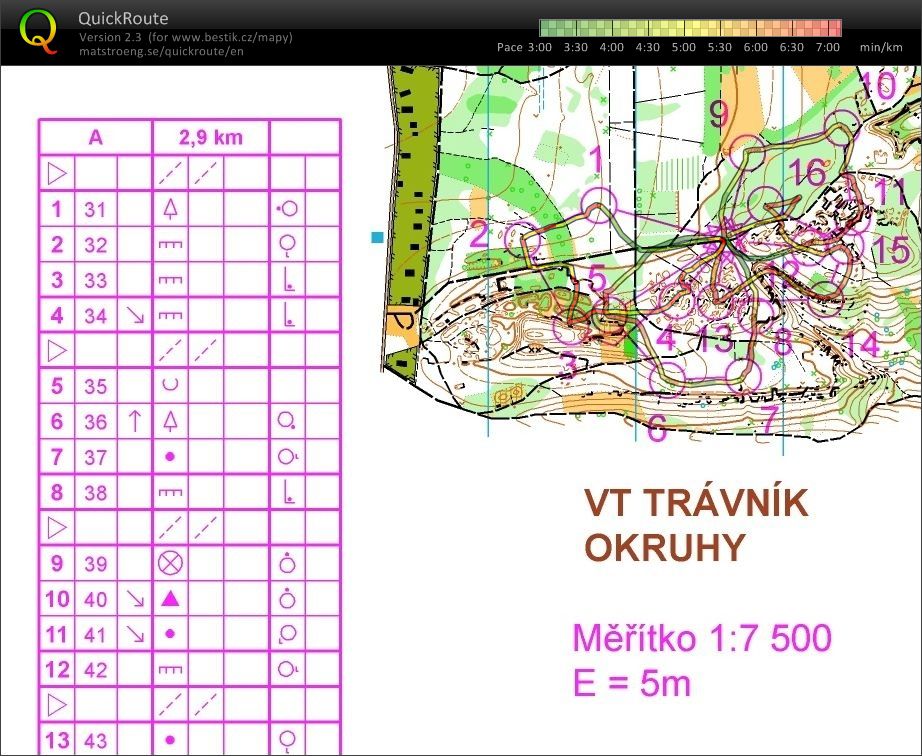The image size is (922, 756).
Task: Click the dot symbol in control 7 row
Action: click(170, 457)
